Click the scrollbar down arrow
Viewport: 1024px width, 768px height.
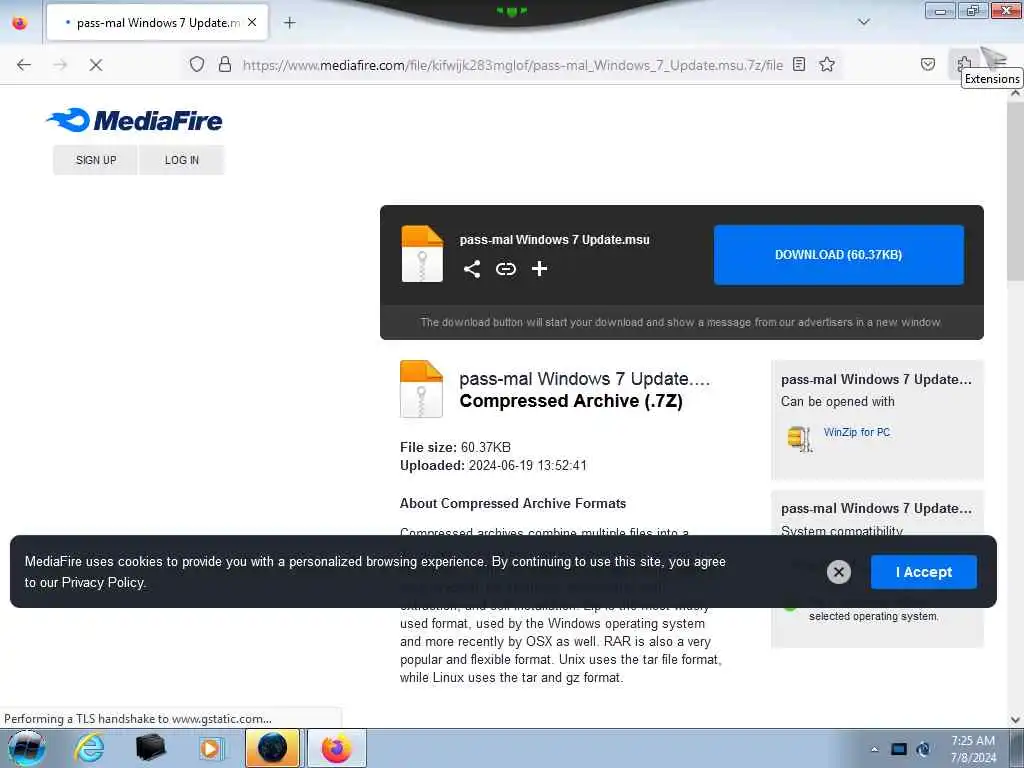[x=1015, y=720]
